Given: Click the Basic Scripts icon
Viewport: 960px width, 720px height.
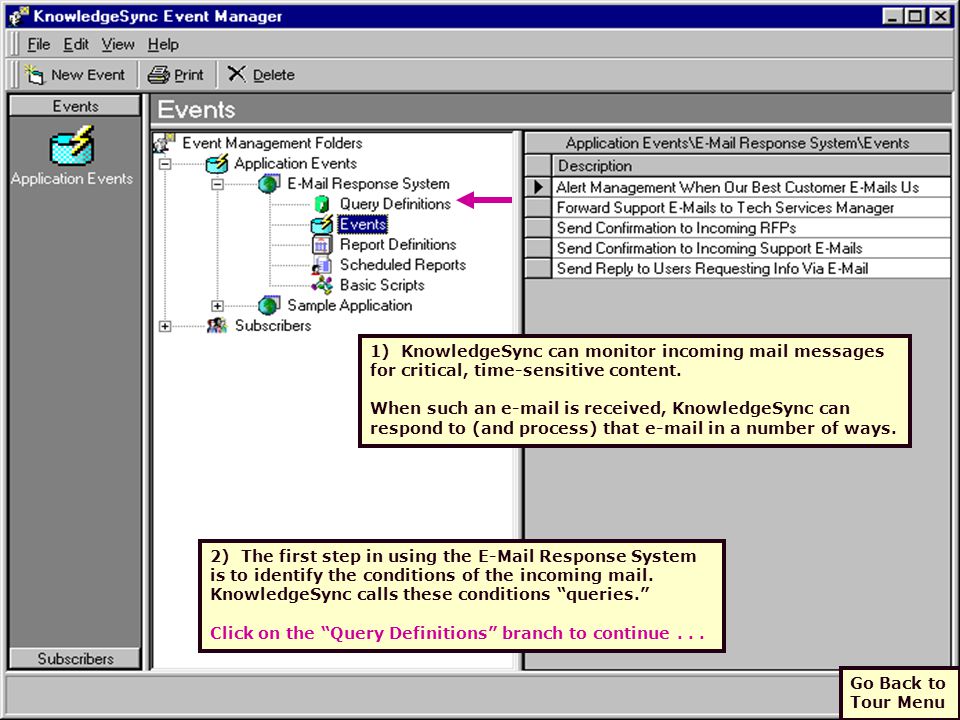Looking at the screenshot, I should [x=322, y=285].
